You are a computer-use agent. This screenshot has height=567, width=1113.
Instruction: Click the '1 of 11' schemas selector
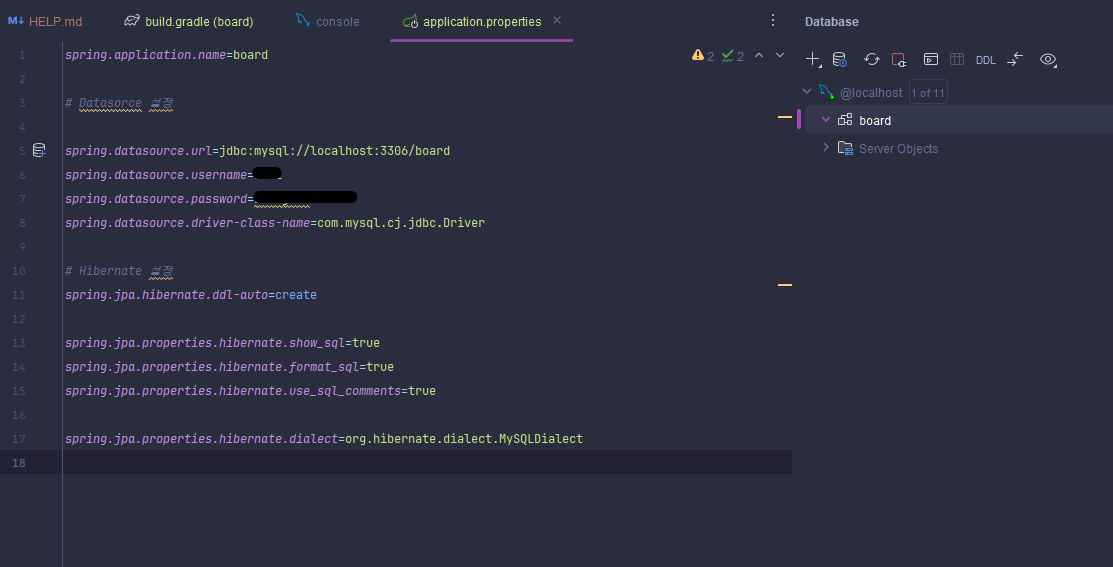[928, 92]
